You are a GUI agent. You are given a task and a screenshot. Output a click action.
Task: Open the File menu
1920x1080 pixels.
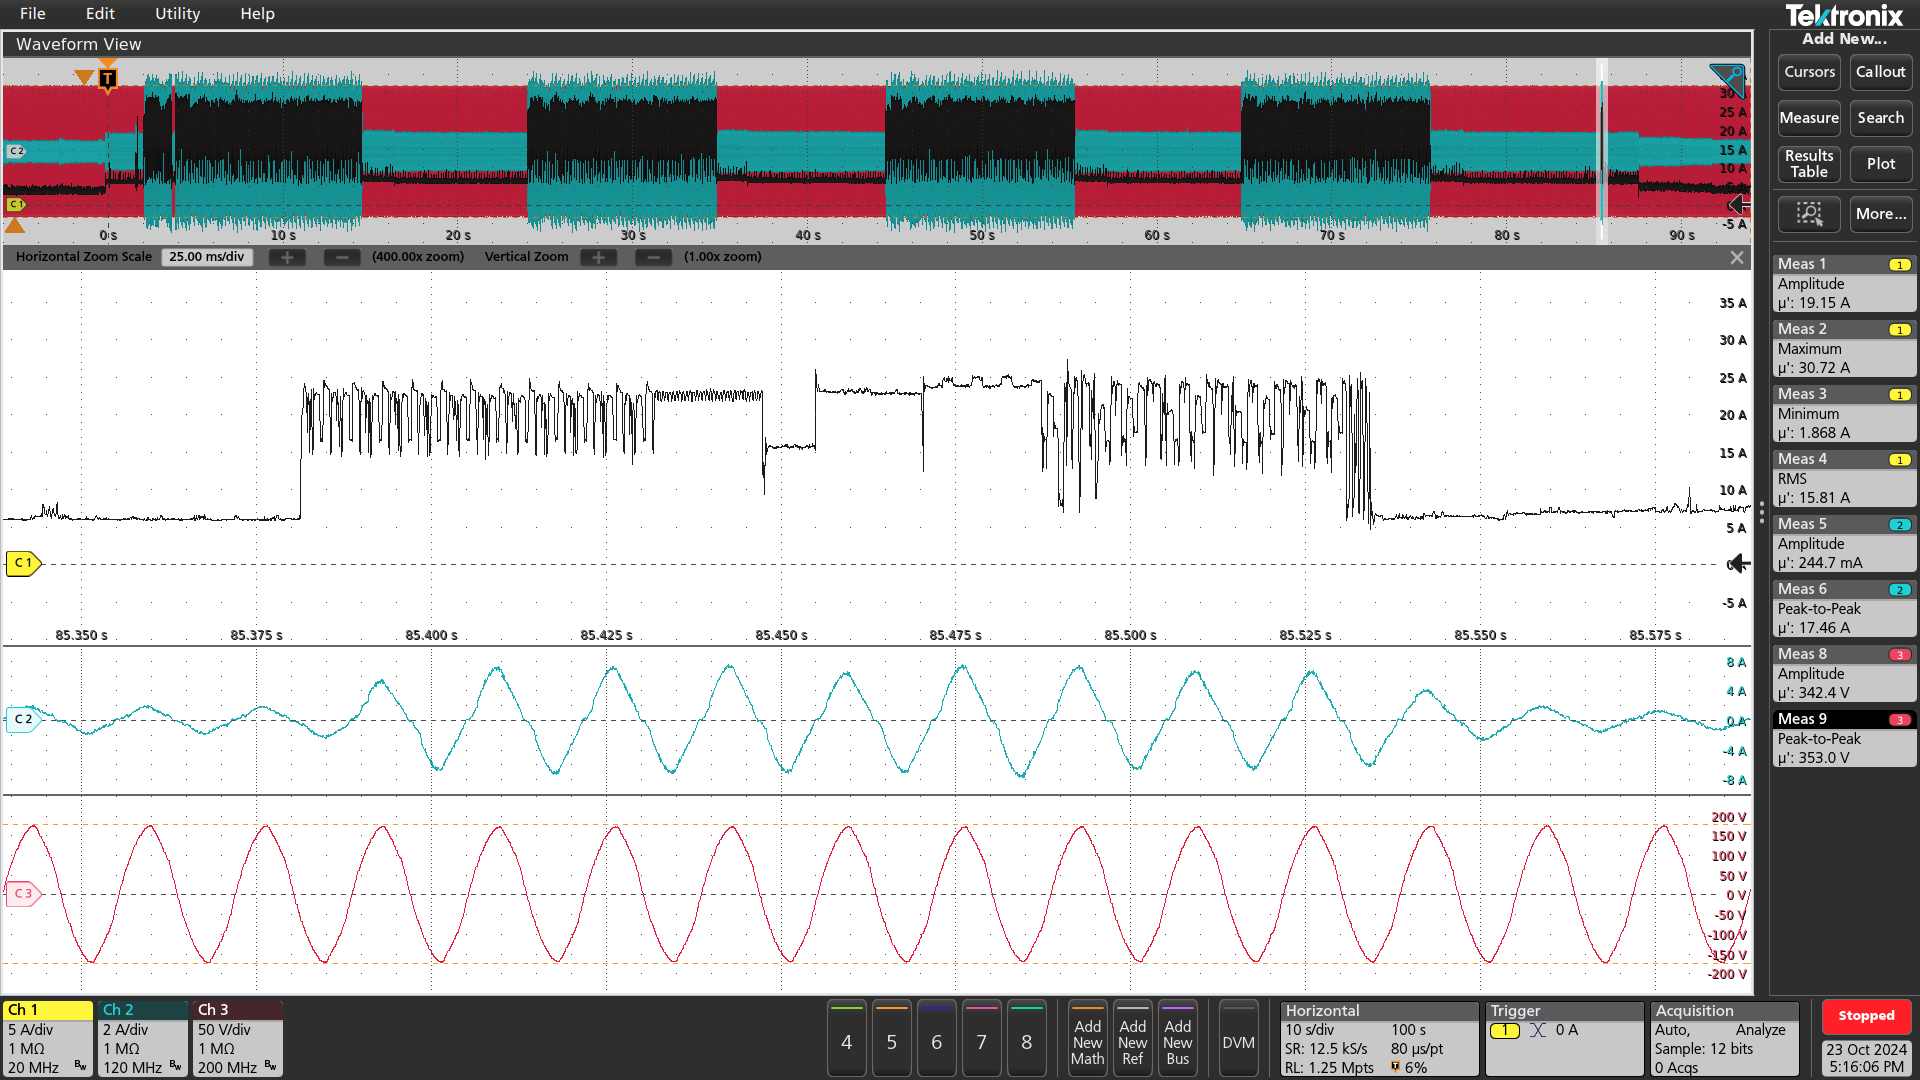click(x=32, y=14)
